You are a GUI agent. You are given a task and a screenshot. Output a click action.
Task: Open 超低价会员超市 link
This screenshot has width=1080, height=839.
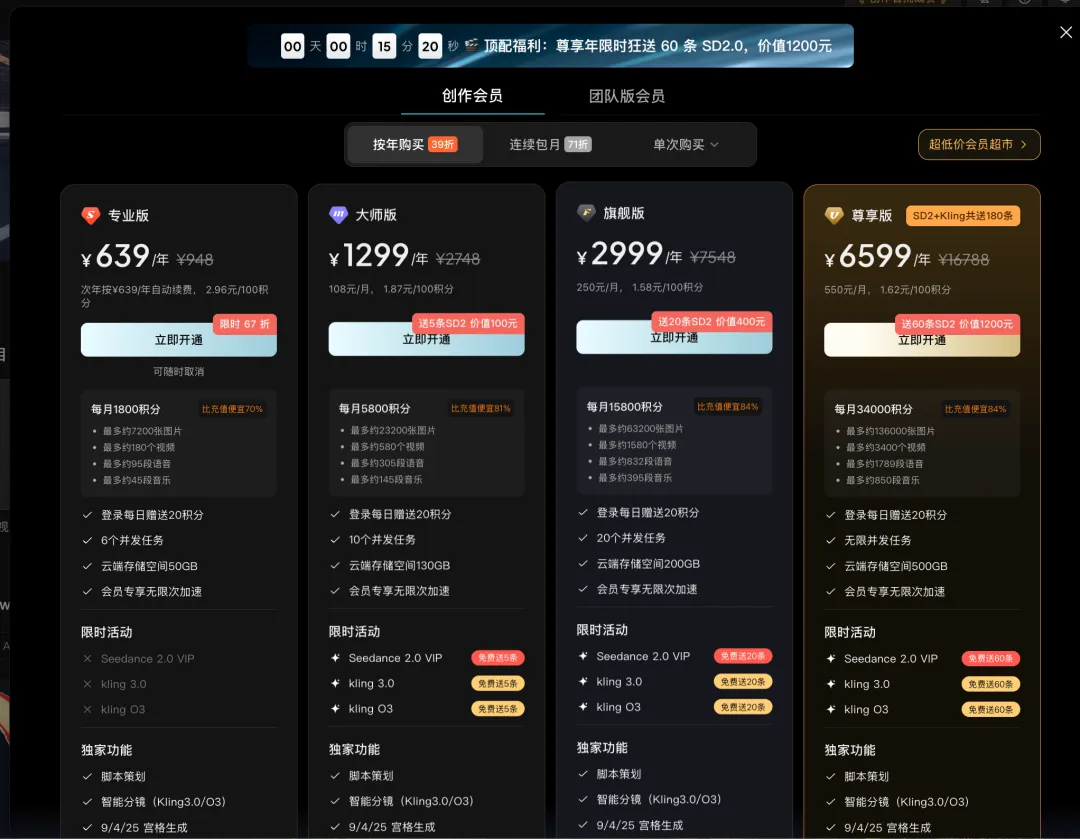pos(979,145)
